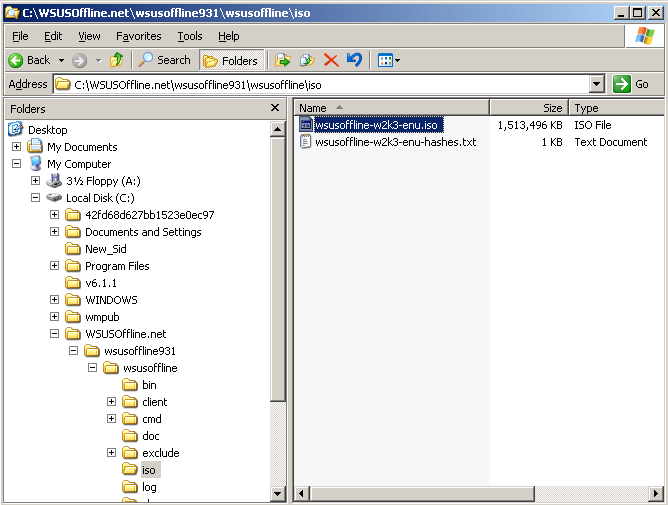
Task: Open the File menu
Action: pyautogui.click(x=20, y=36)
